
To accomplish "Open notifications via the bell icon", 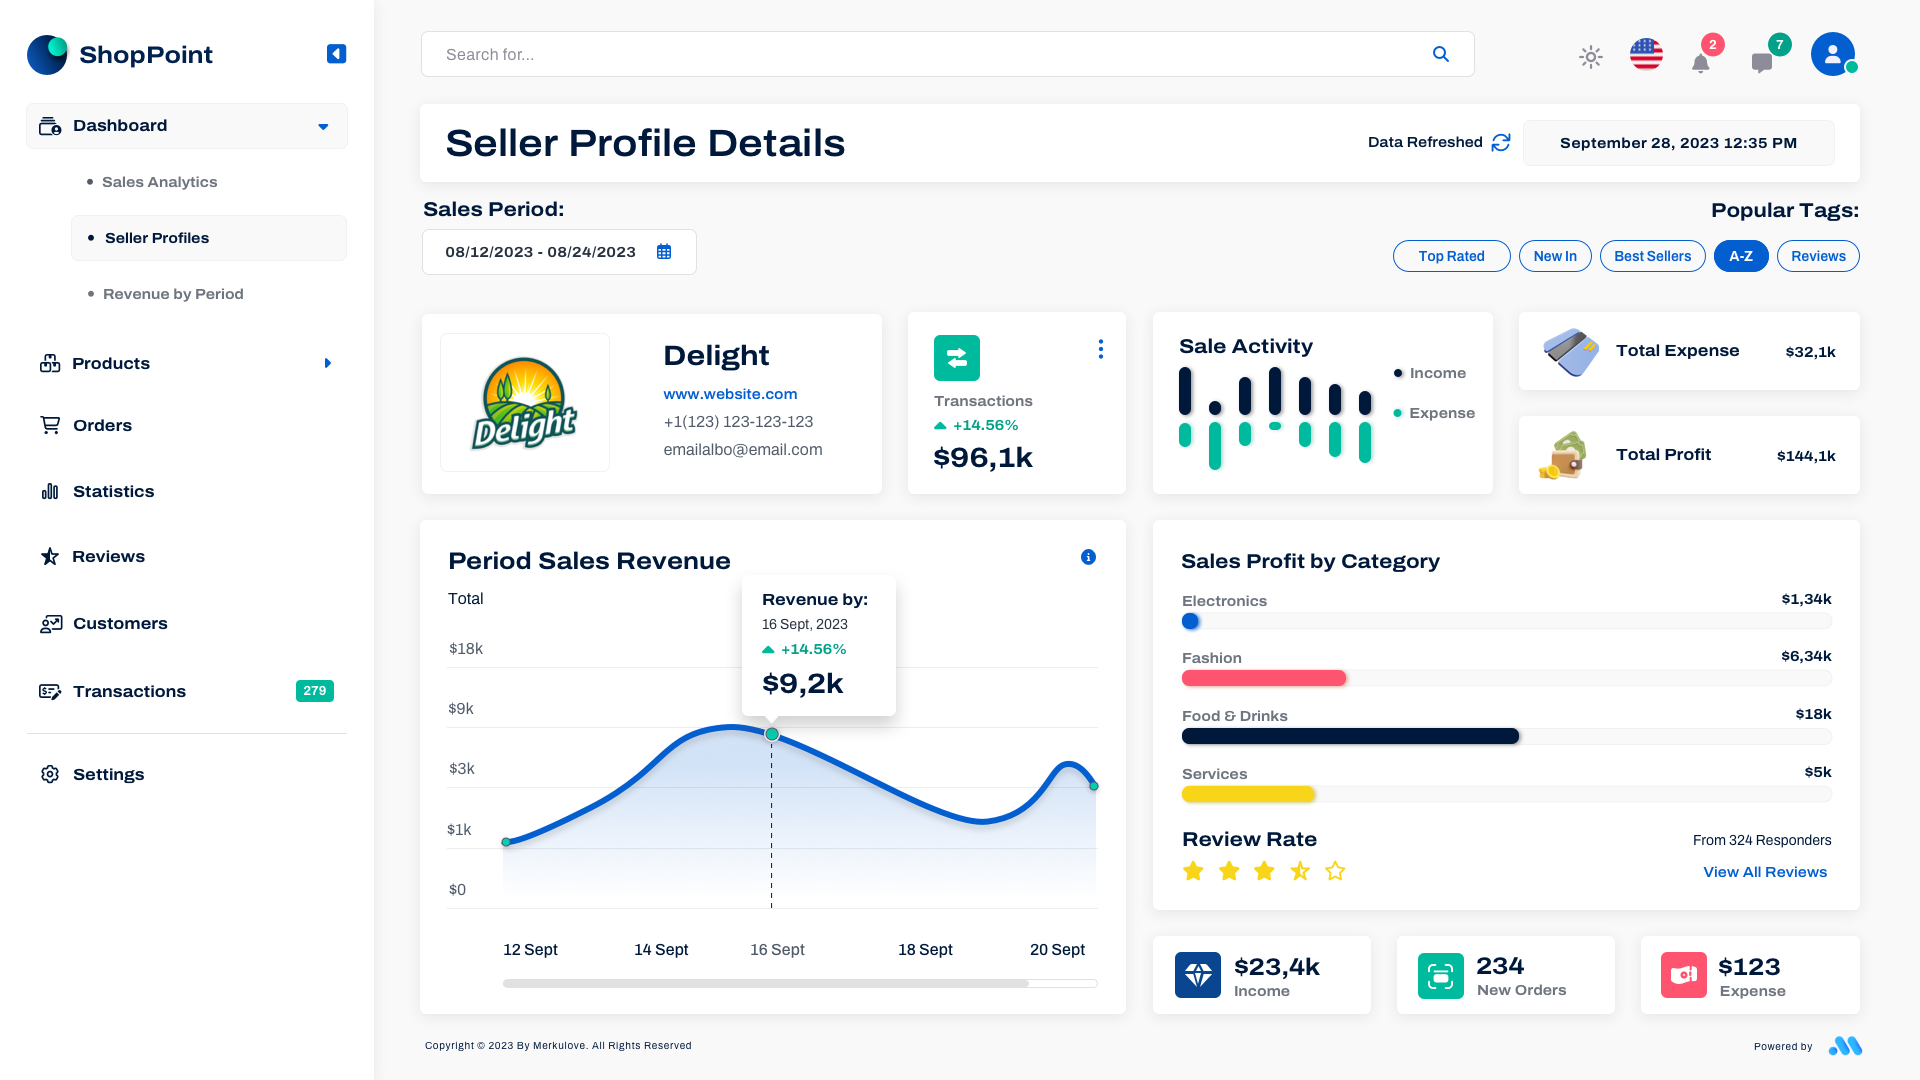I will [1702, 62].
